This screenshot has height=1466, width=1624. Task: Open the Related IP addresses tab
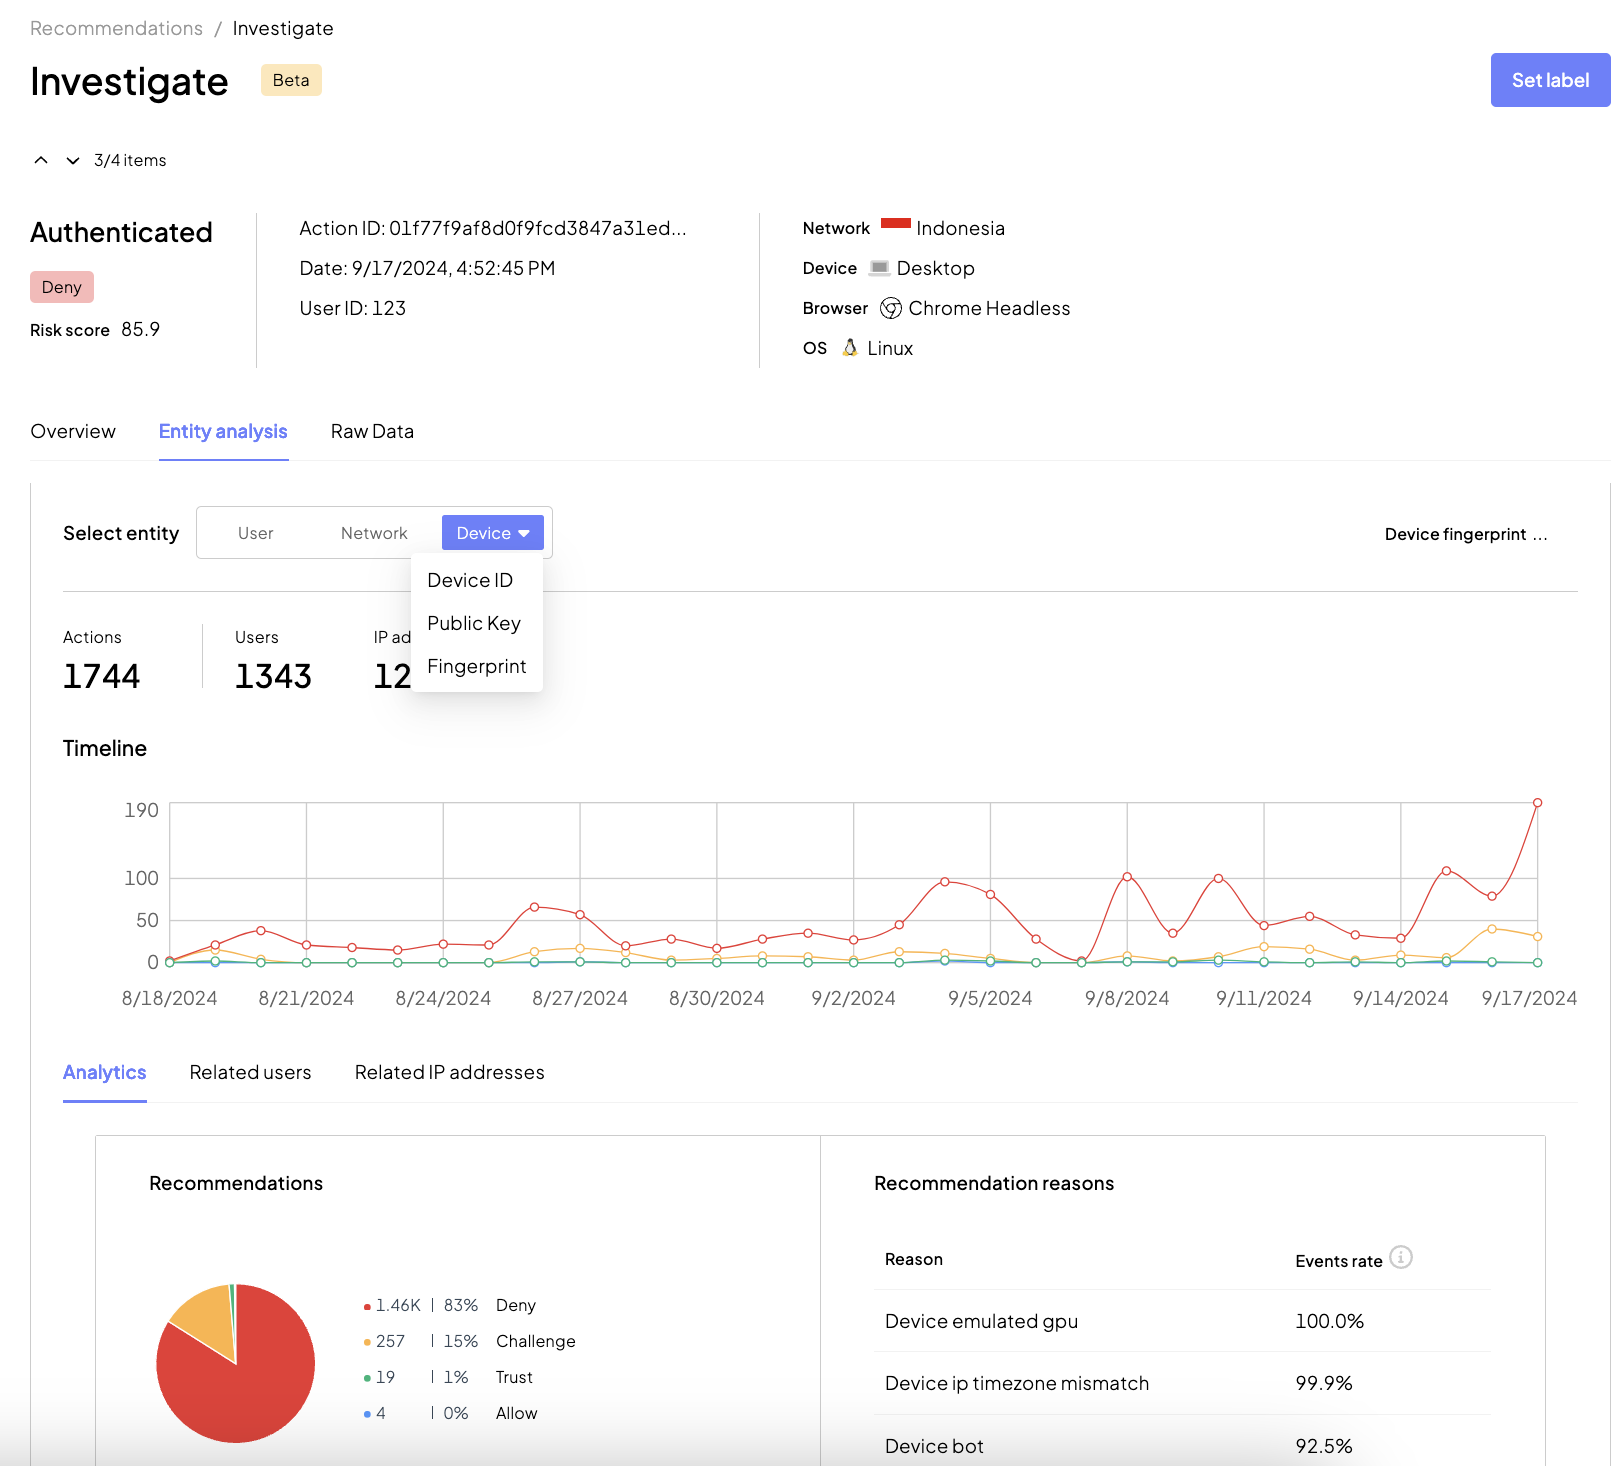[450, 1072]
